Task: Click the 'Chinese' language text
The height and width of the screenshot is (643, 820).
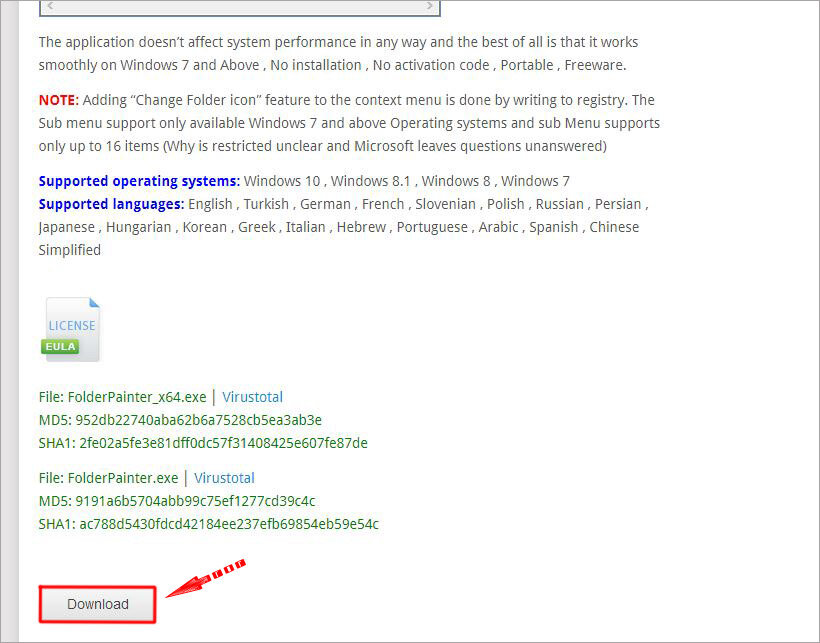Action: coord(614,227)
